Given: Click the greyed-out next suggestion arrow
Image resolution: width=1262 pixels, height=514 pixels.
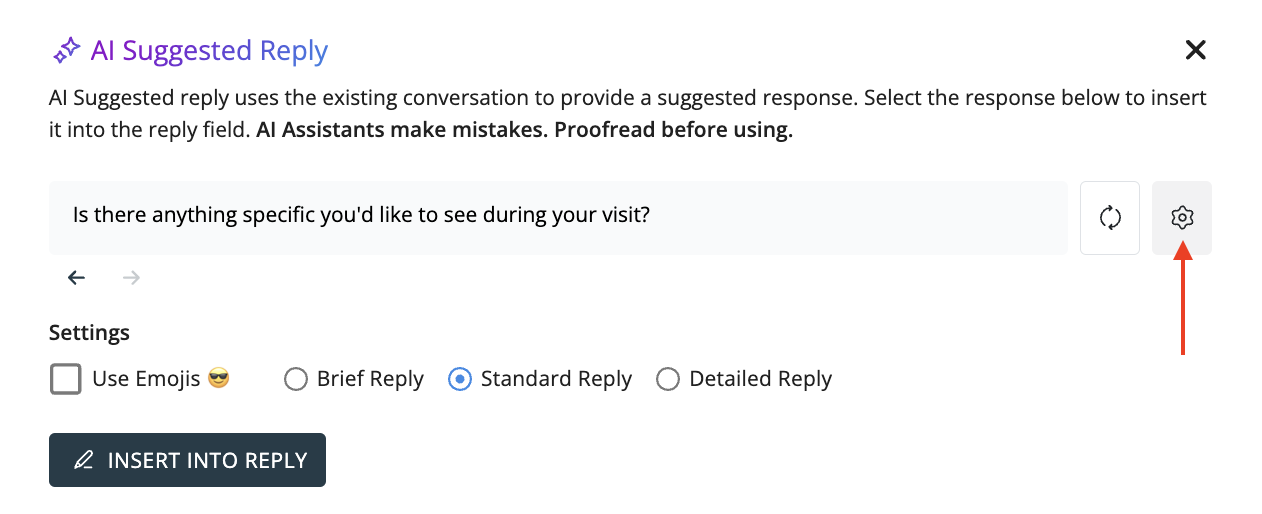Looking at the screenshot, I should (131, 278).
